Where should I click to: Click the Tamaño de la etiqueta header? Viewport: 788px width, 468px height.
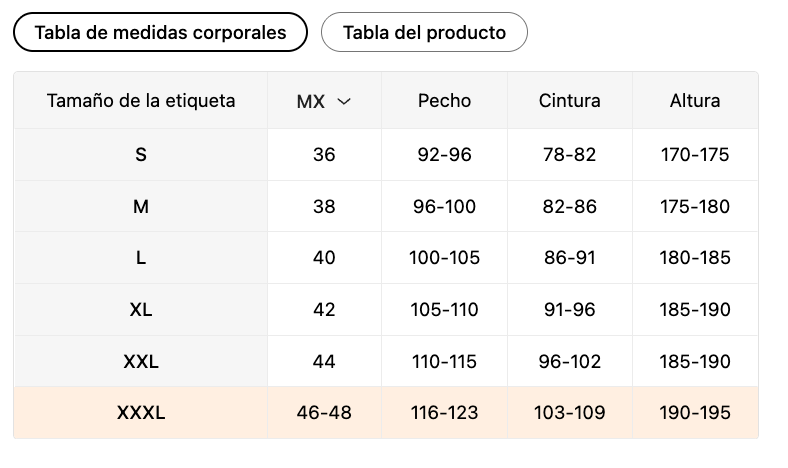(141, 101)
